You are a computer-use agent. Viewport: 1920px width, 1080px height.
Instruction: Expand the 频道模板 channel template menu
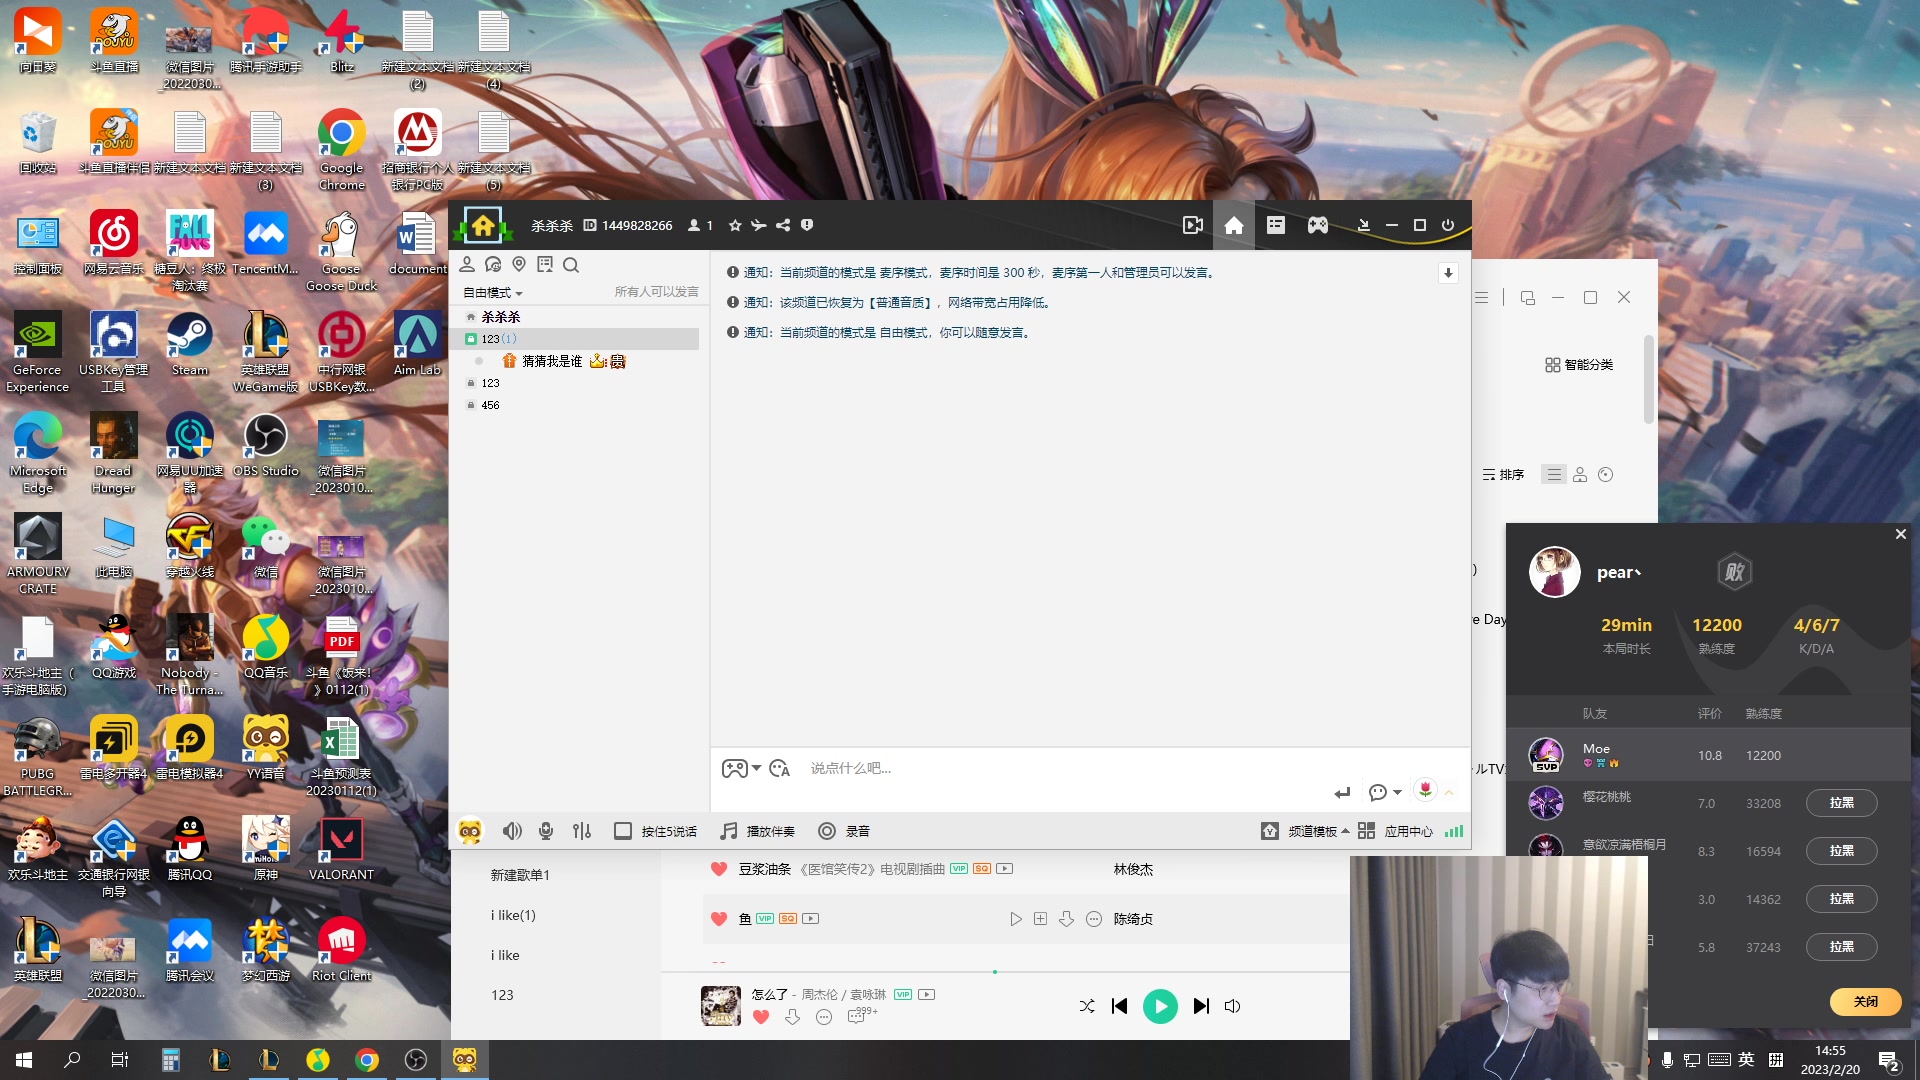click(x=1305, y=831)
